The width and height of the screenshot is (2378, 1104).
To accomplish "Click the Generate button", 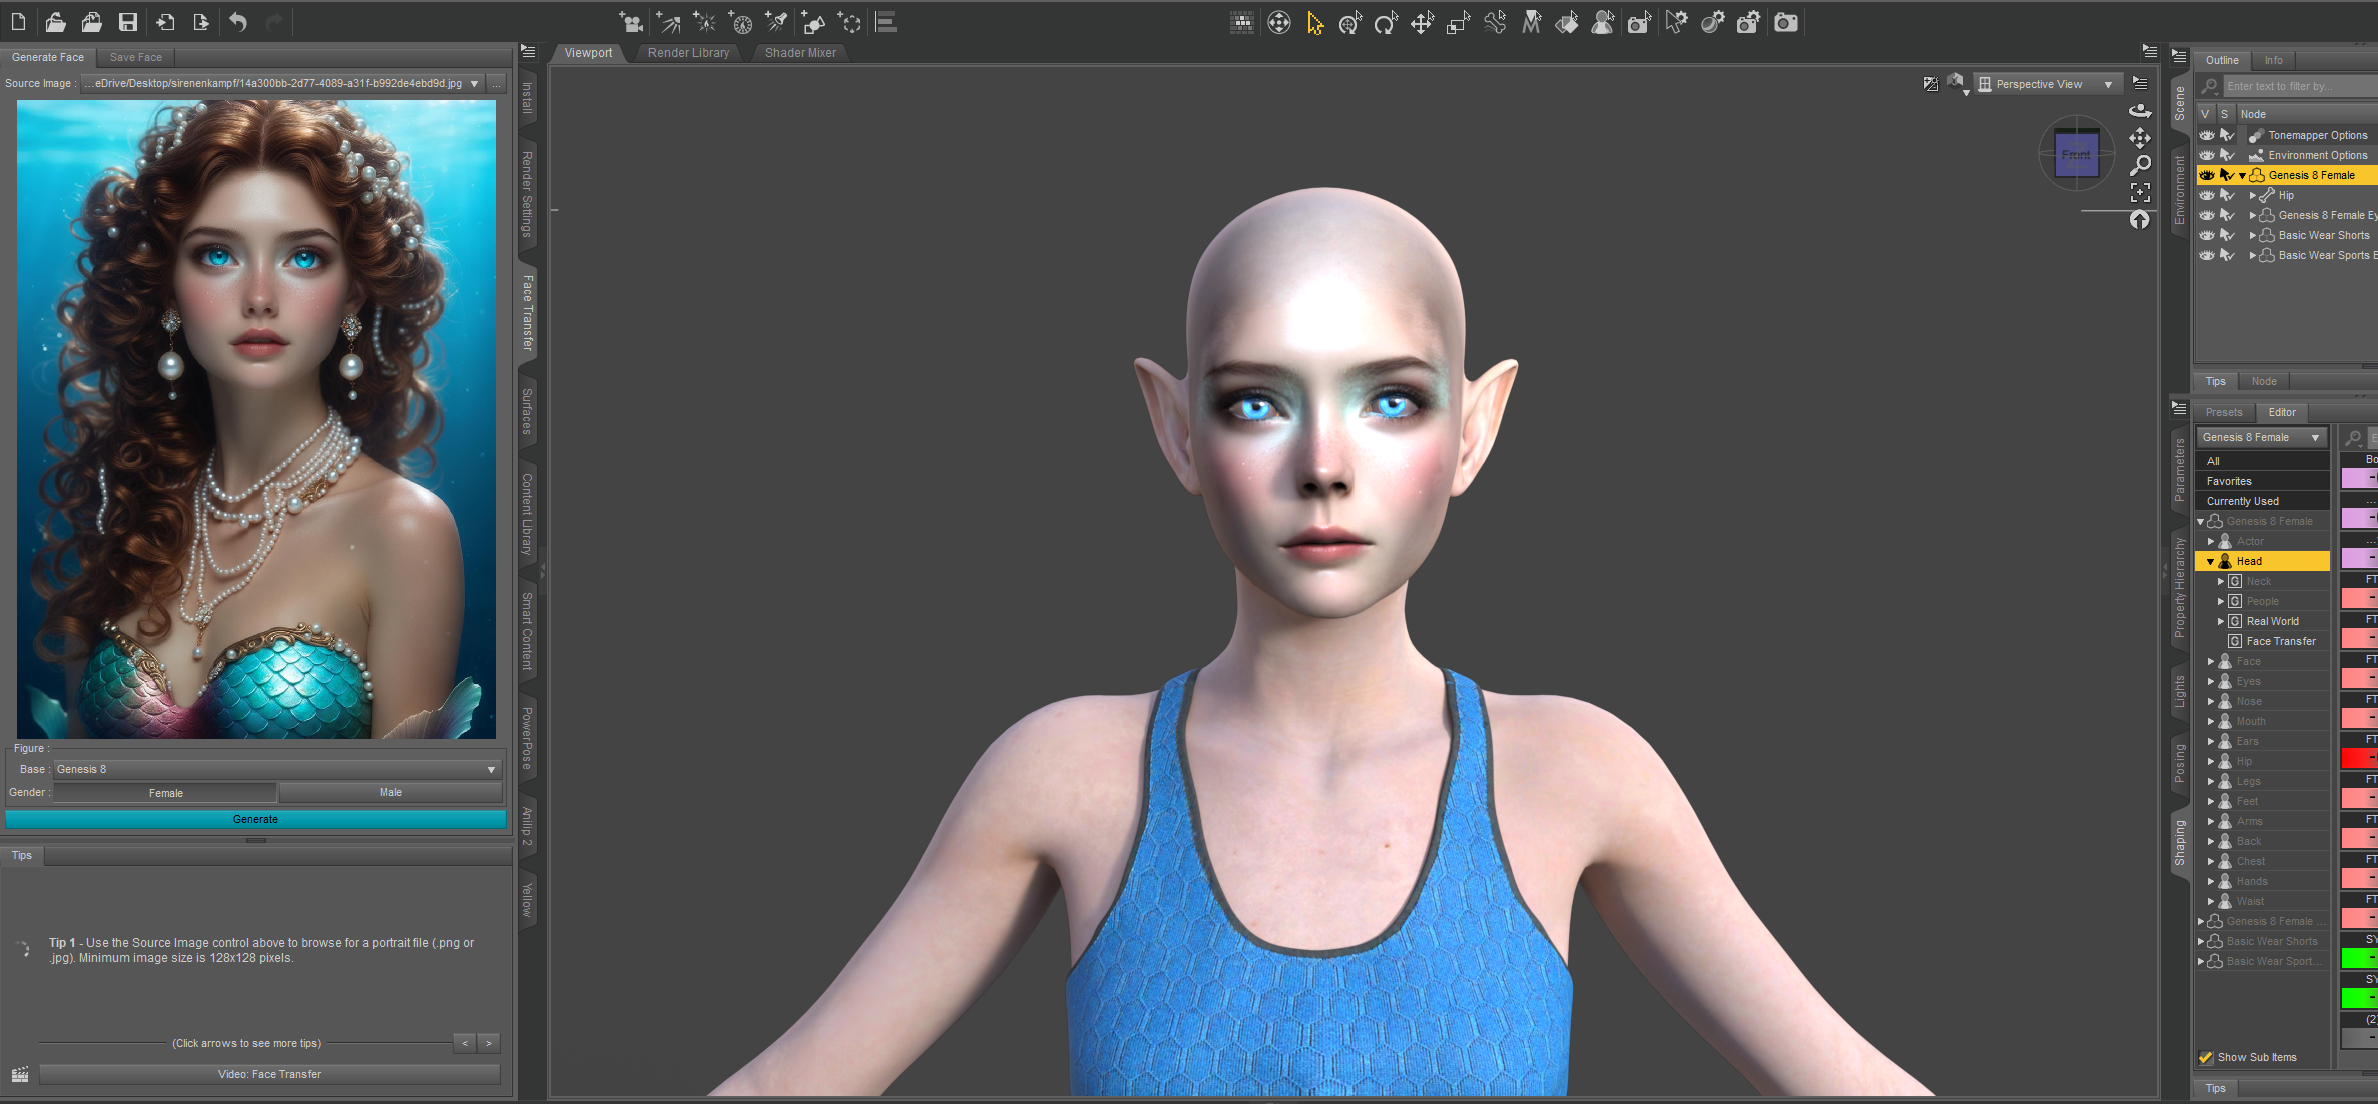I will tap(255, 819).
